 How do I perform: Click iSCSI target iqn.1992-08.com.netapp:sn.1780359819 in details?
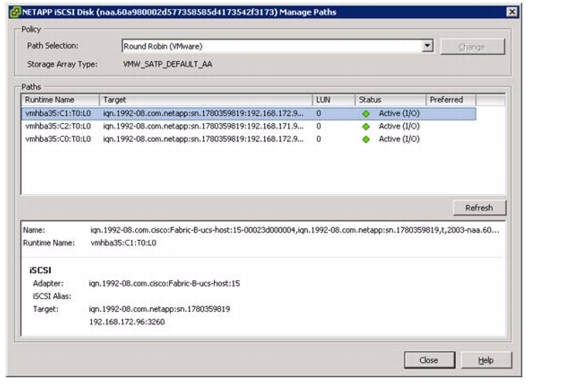pos(159,309)
